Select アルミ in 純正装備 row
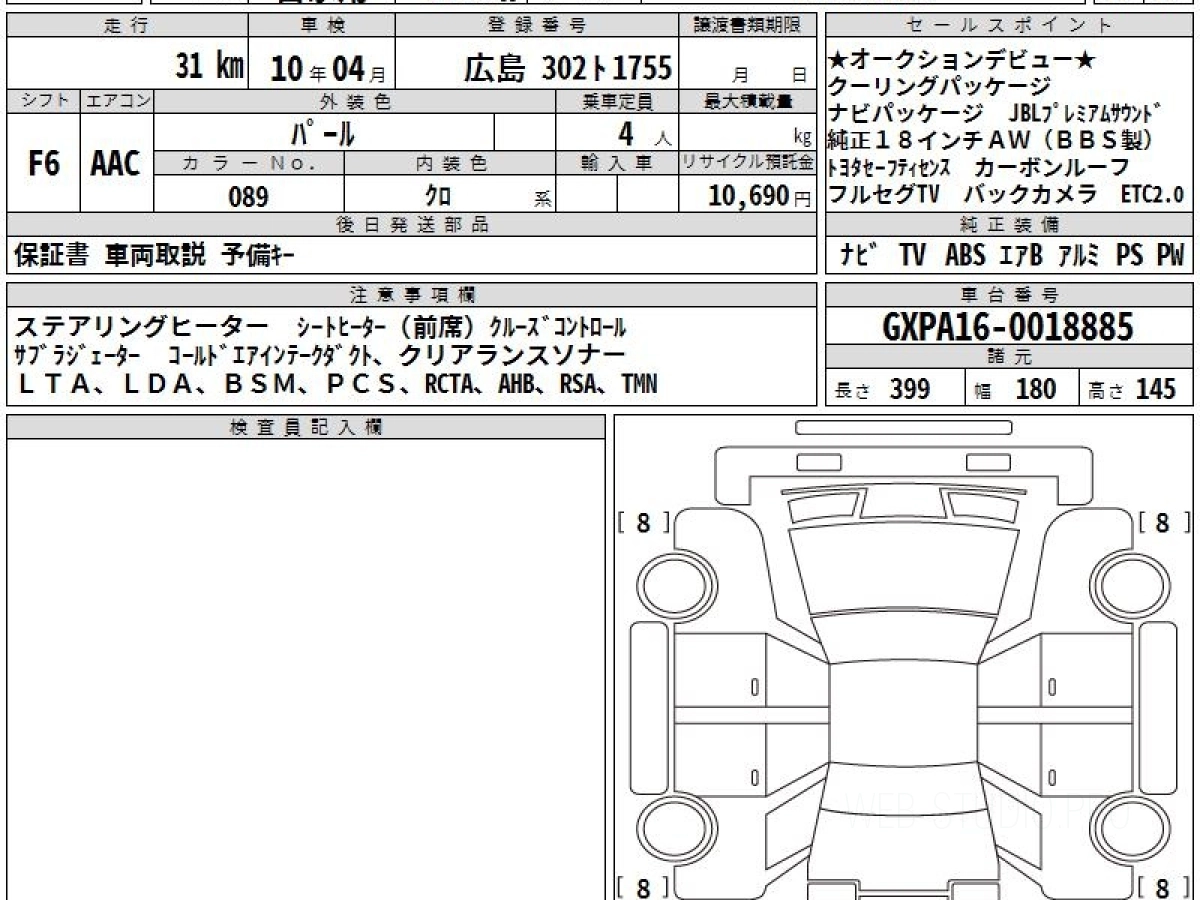The image size is (1200, 900). point(1079,256)
